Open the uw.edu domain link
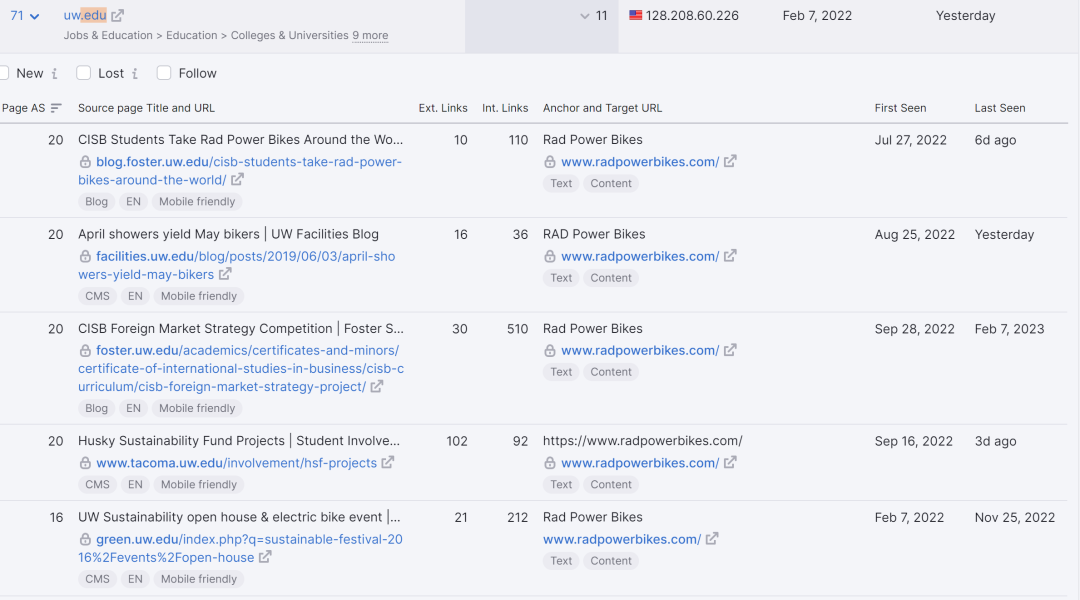This screenshot has height=600, width=1080. click(x=85, y=15)
